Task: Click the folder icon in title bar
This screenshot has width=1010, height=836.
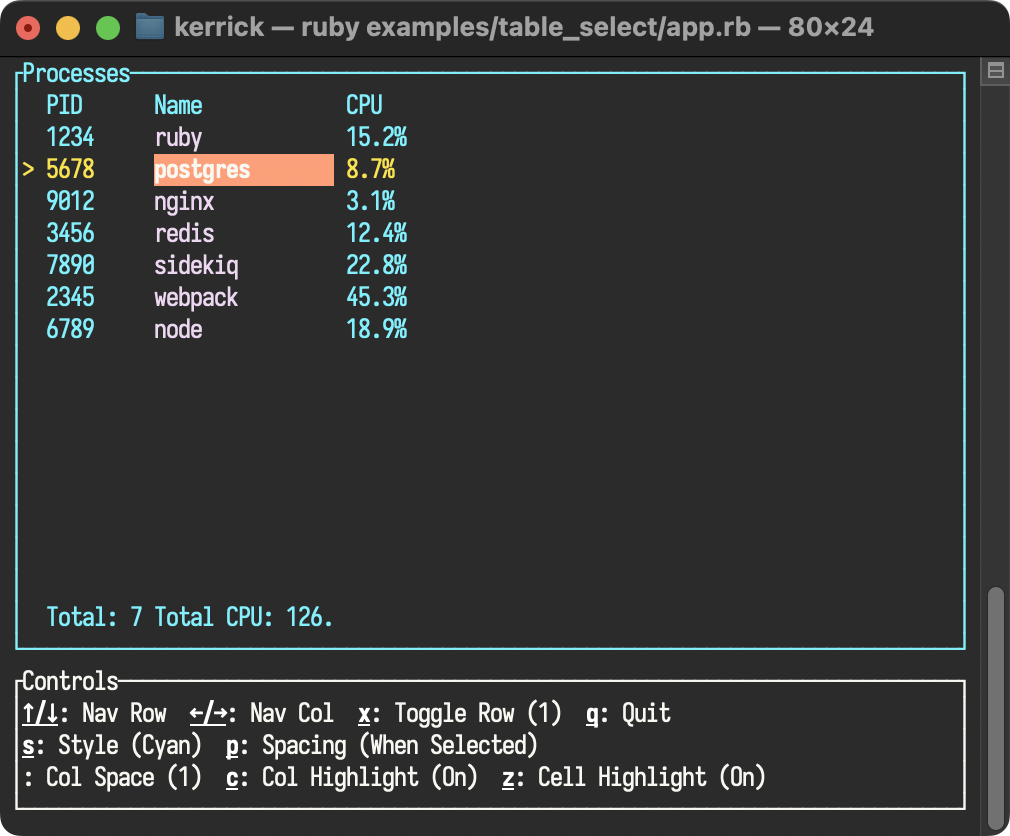Action: tap(149, 27)
